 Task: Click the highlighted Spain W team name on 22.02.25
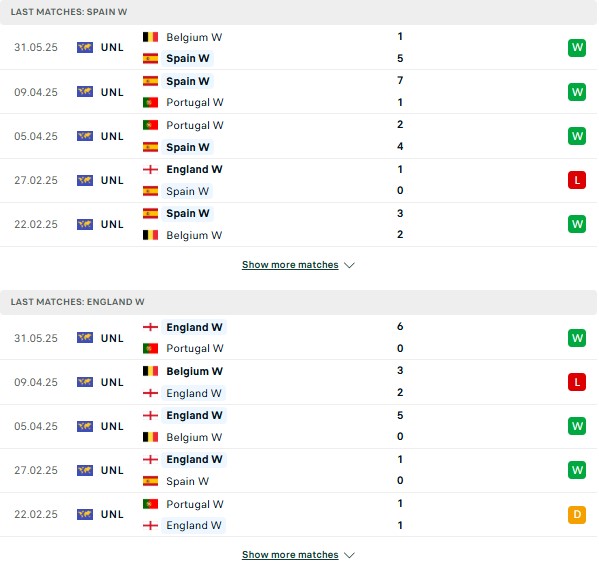[x=188, y=213]
